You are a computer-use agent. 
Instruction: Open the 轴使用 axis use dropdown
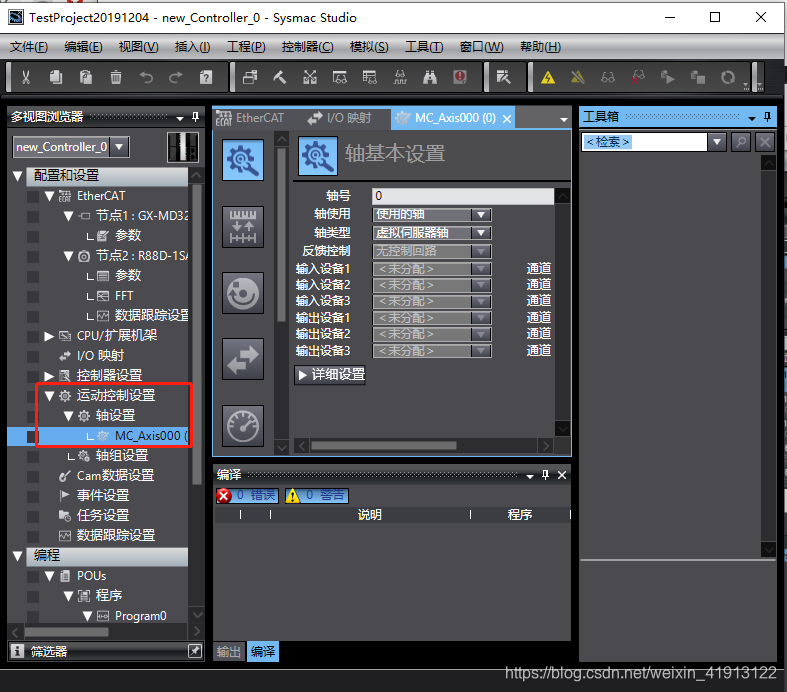[481, 215]
